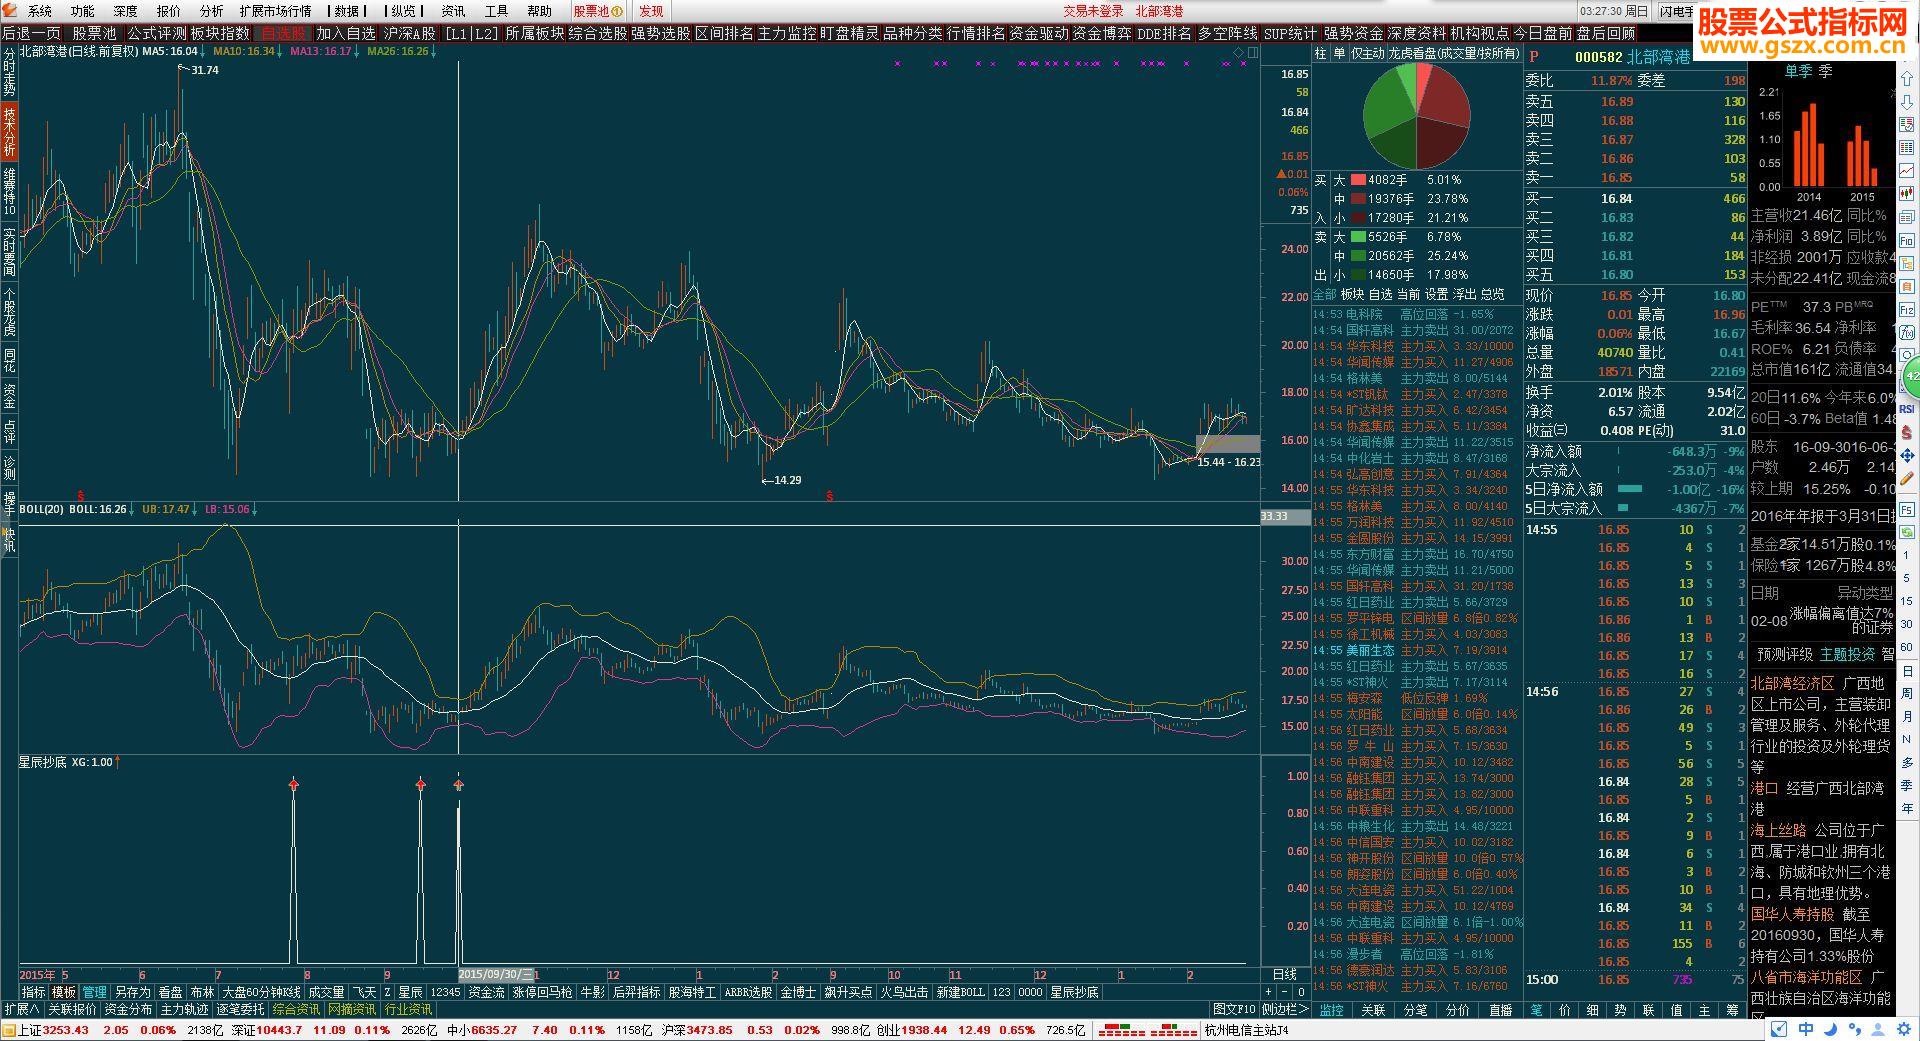Click the quote list icon below the down arrow
This screenshot has height=1041, width=1920.
point(1907,123)
